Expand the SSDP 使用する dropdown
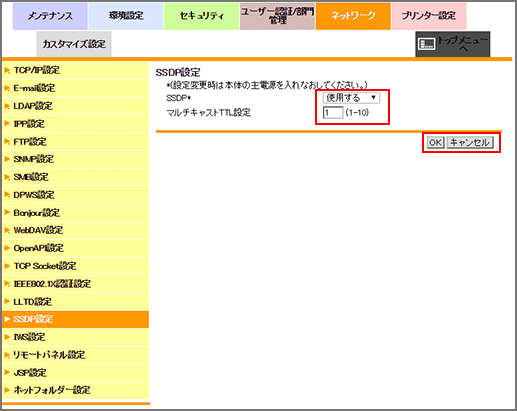 (x=351, y=98)
